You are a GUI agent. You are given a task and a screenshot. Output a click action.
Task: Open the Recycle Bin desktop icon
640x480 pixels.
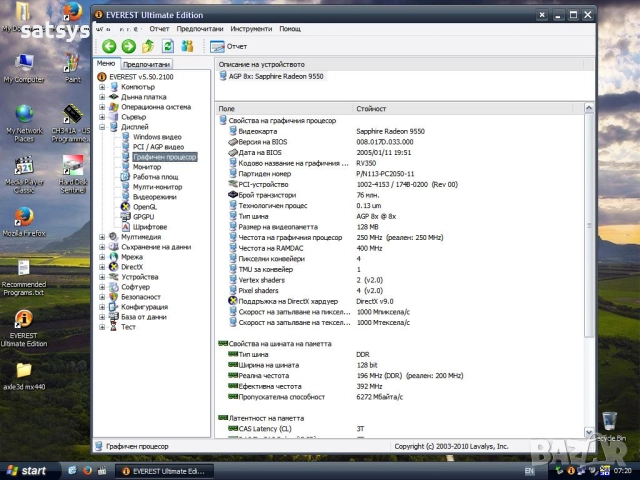609,427
